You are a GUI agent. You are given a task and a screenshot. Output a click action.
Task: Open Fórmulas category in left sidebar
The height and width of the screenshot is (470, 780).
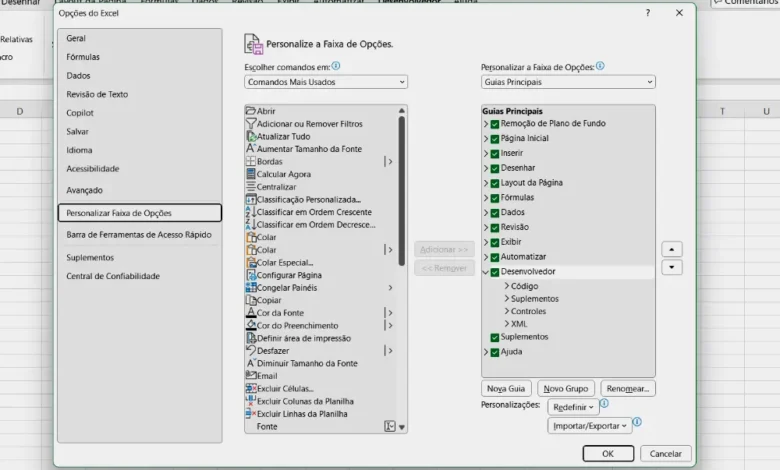coord(83,57)
